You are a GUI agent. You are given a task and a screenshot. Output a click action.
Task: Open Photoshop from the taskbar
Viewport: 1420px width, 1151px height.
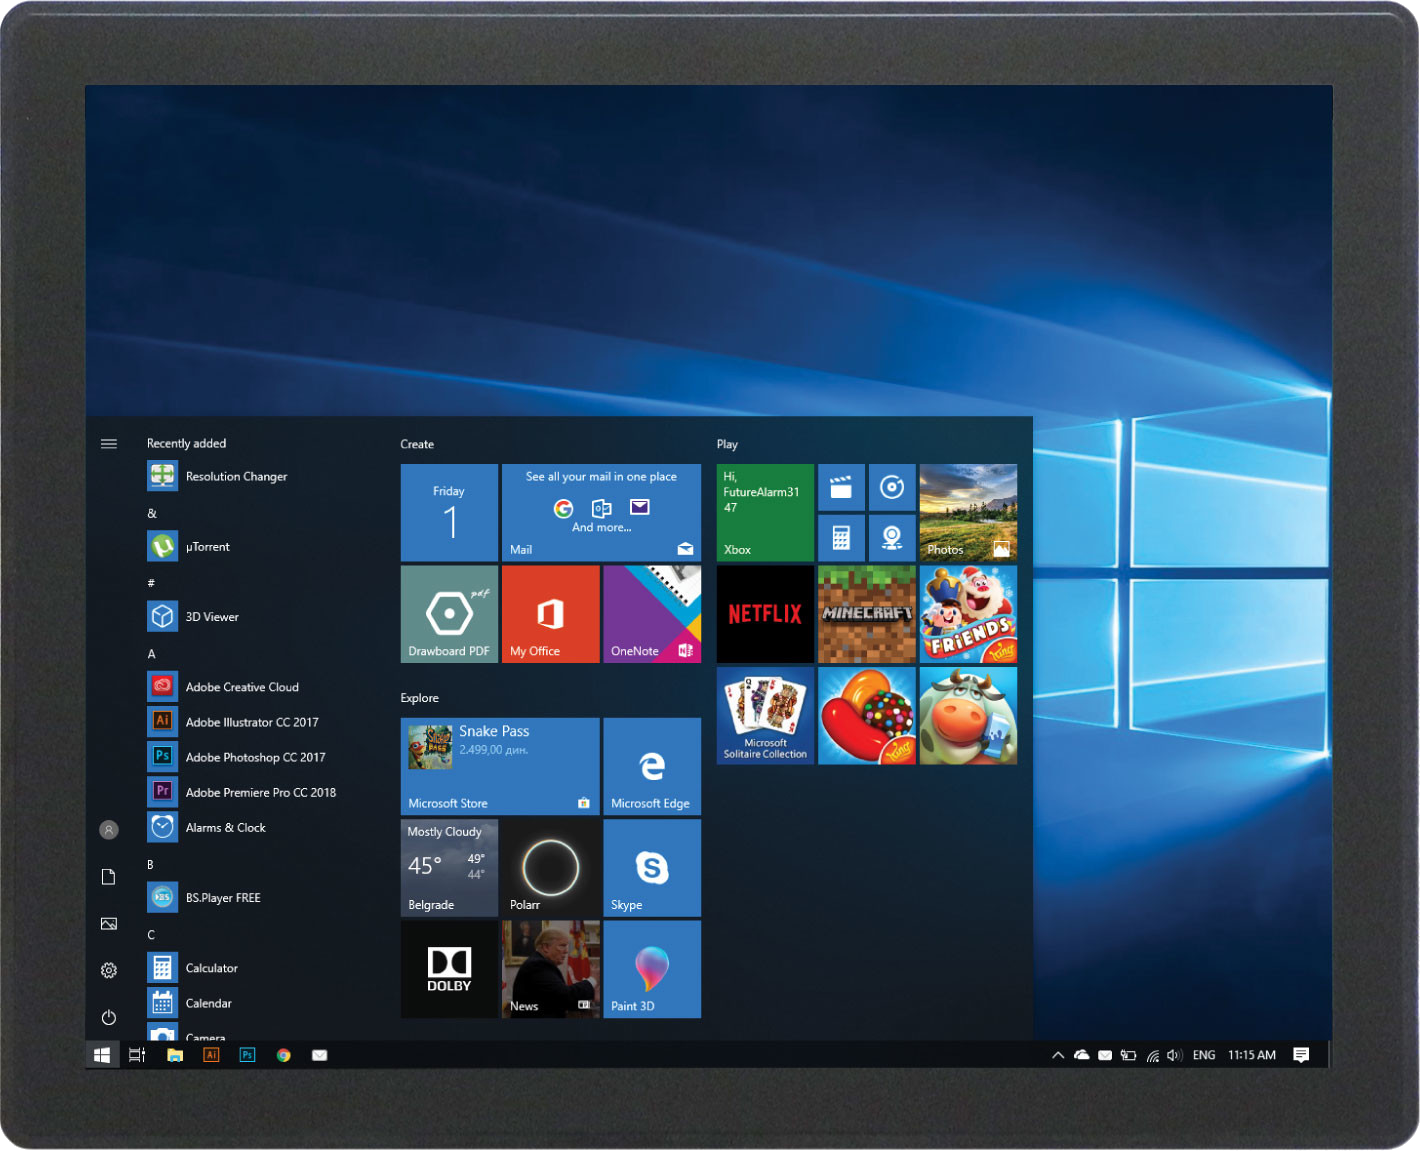click(x=247, y=1055)
